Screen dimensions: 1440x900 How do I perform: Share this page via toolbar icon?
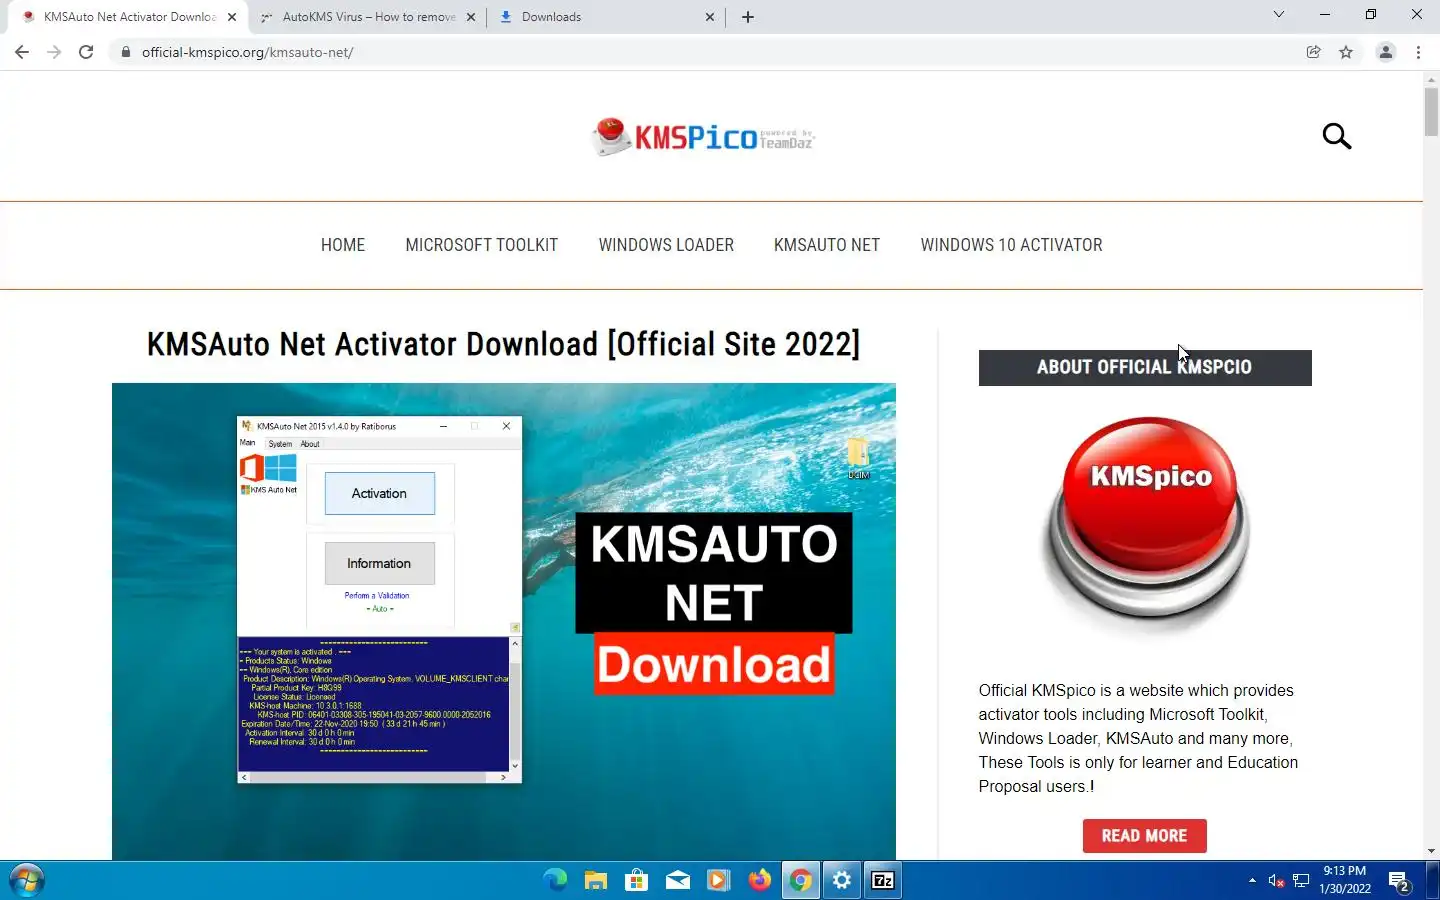pos(1313,52)
